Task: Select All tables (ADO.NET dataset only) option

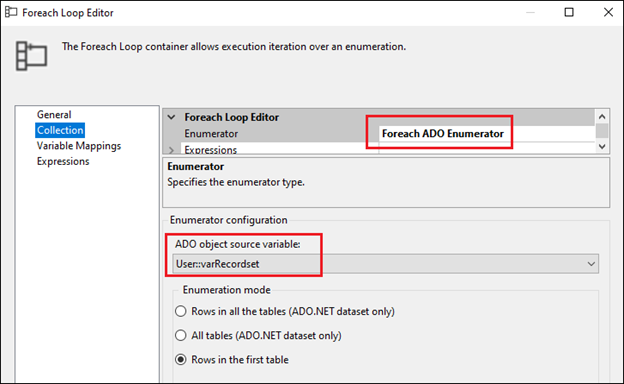Action: click(181, 335)
